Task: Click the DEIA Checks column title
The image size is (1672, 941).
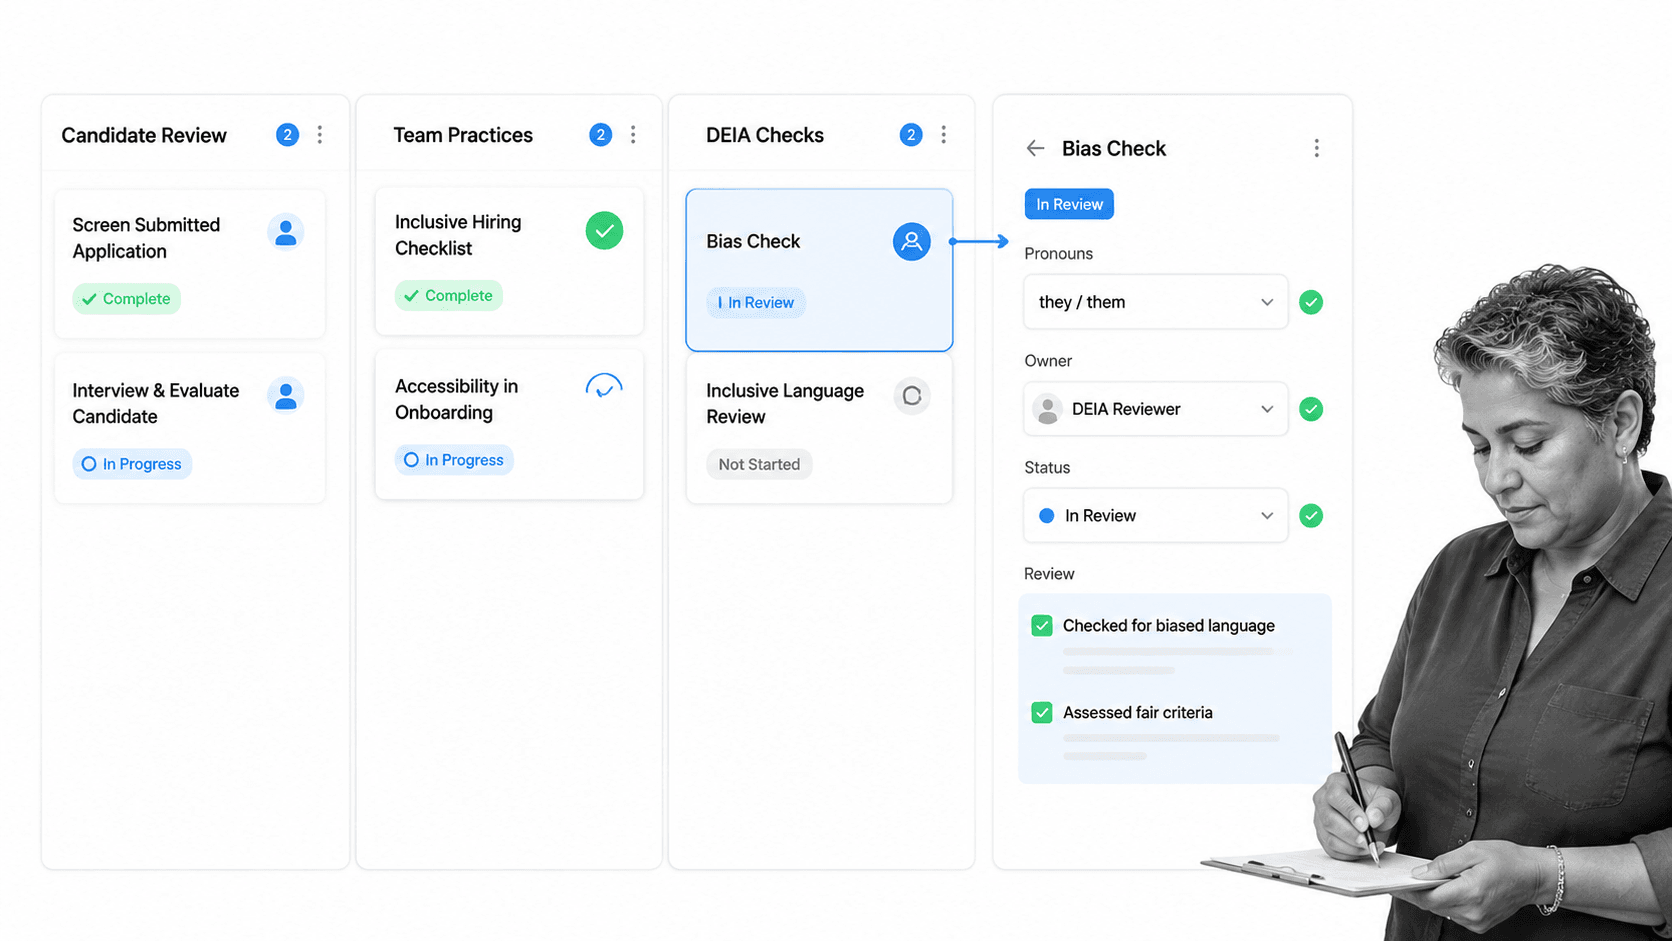Action: tap(765, 135)
